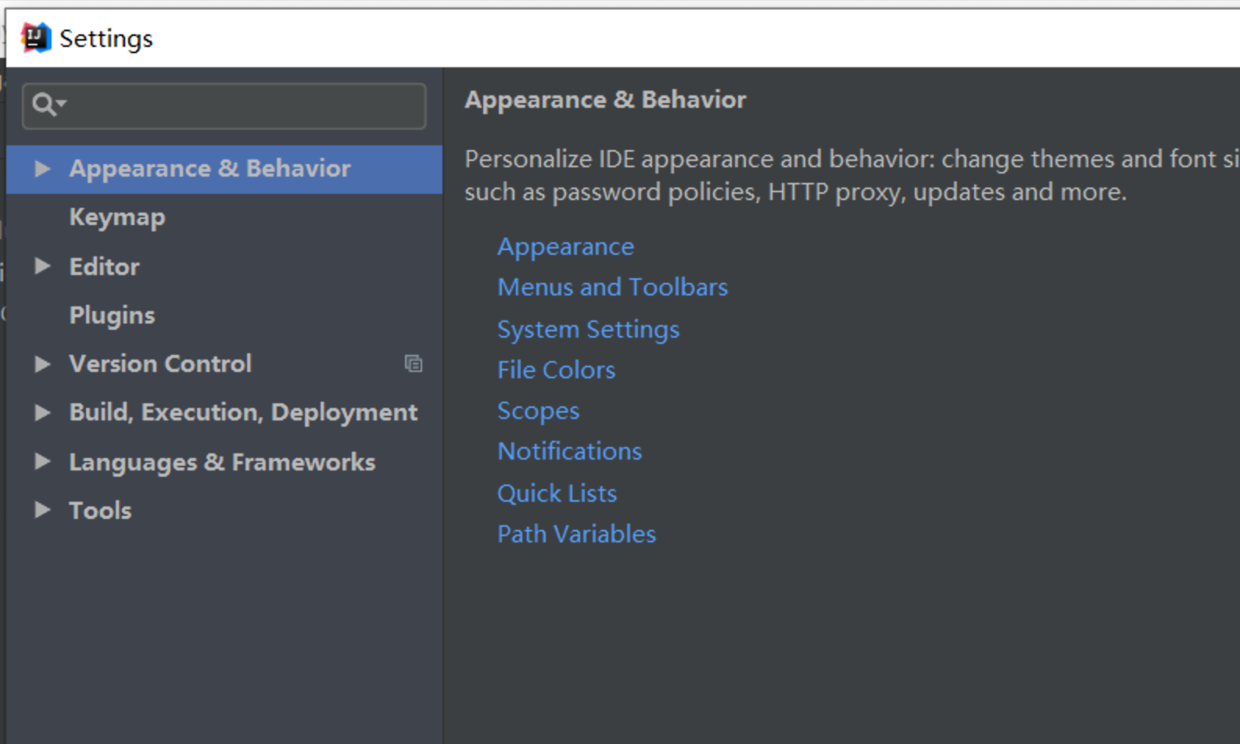Open the Notifications link

click(x=569, y=452)
